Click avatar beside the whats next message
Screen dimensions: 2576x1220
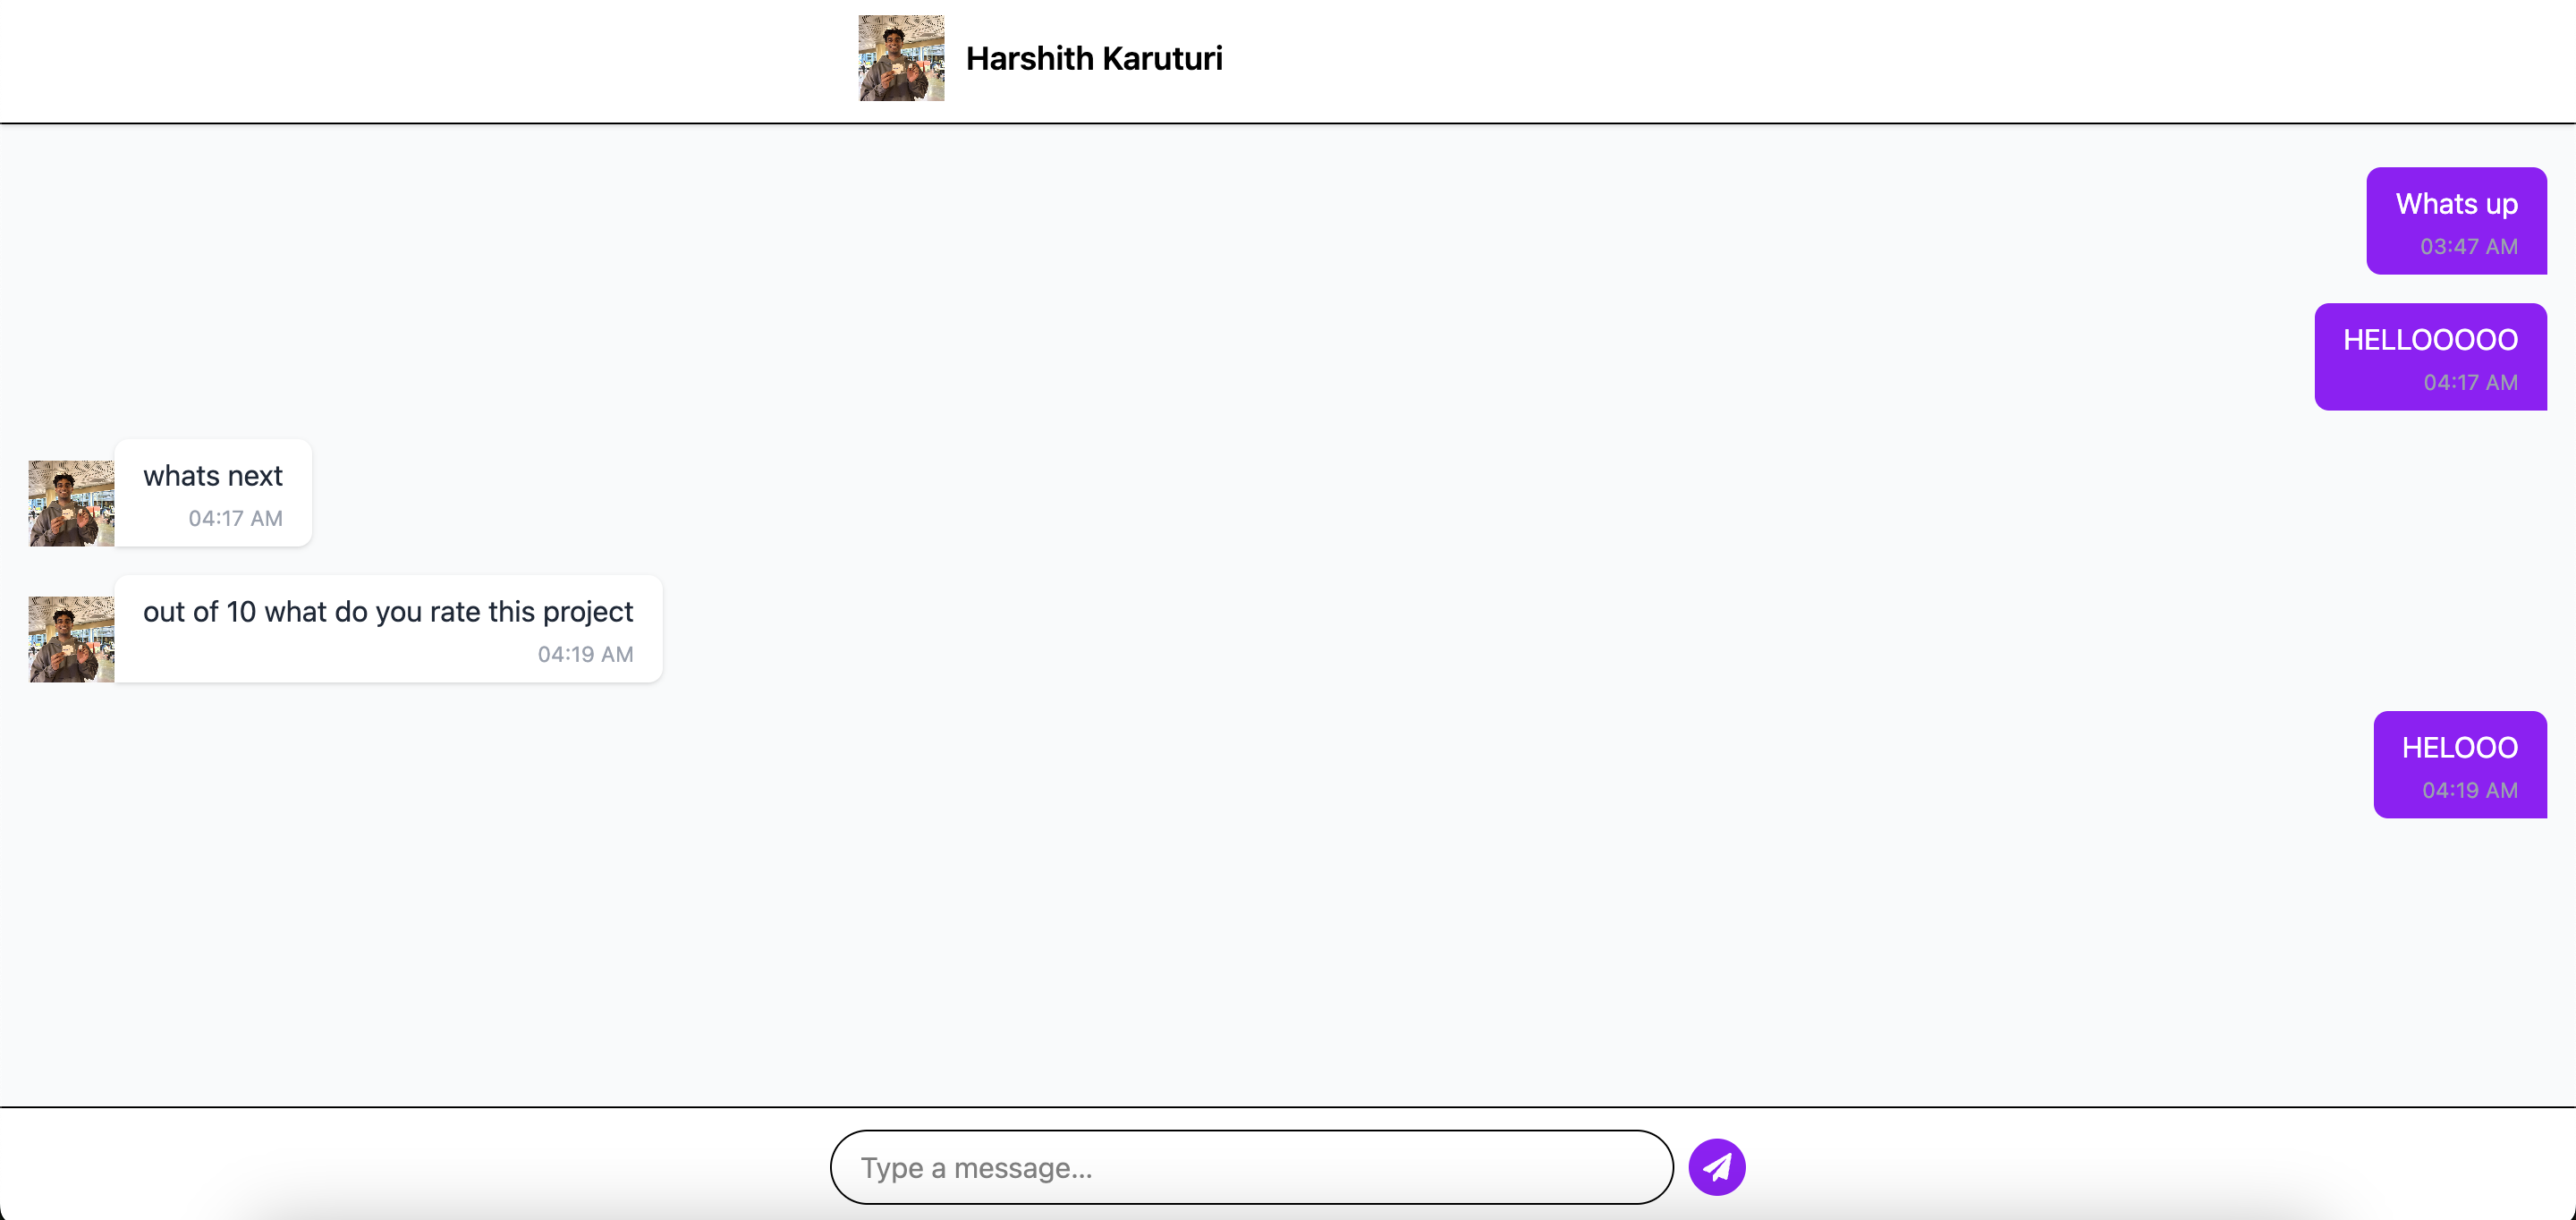point(71,503)
